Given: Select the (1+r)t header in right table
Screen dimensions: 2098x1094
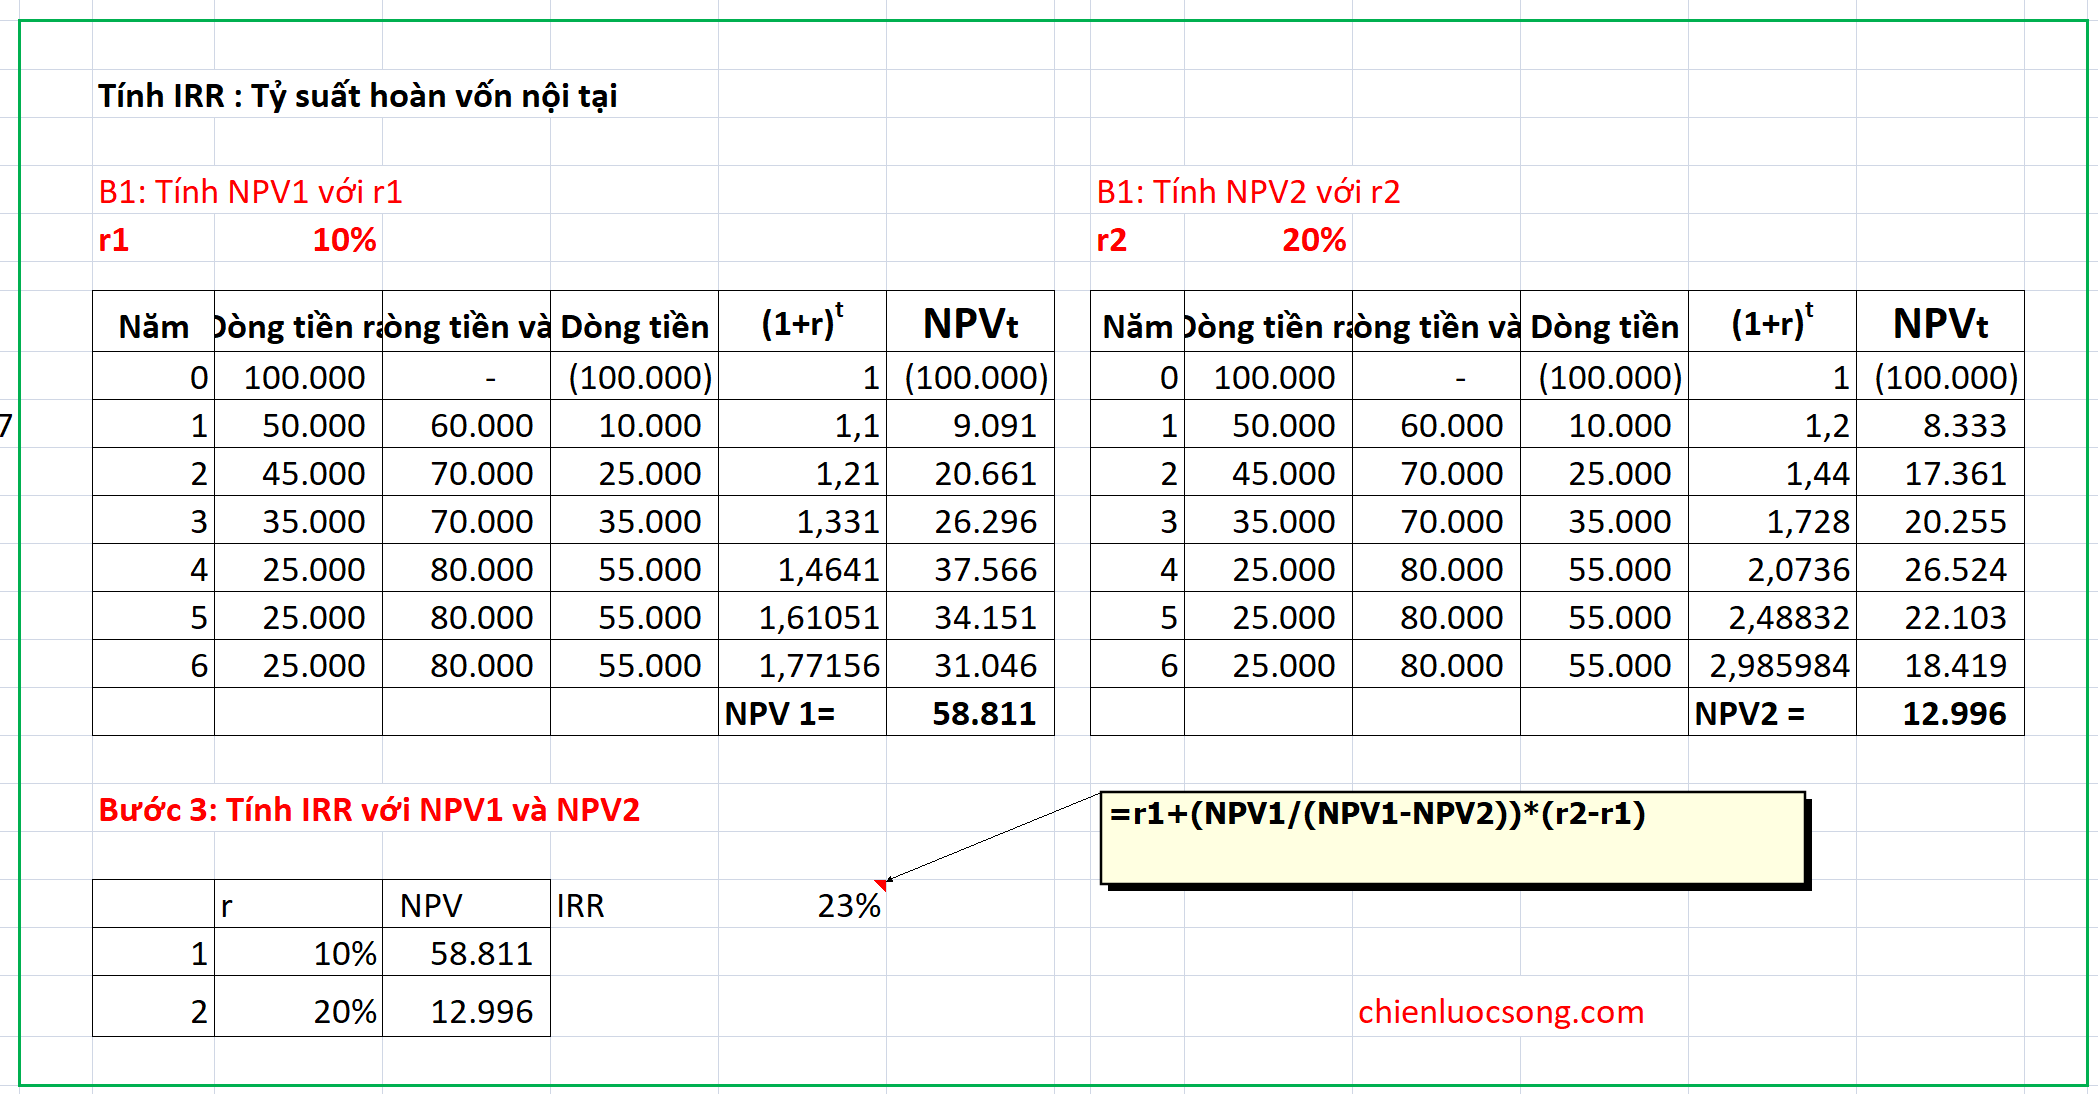Looking at the screenshot, I should [1770, 320].
